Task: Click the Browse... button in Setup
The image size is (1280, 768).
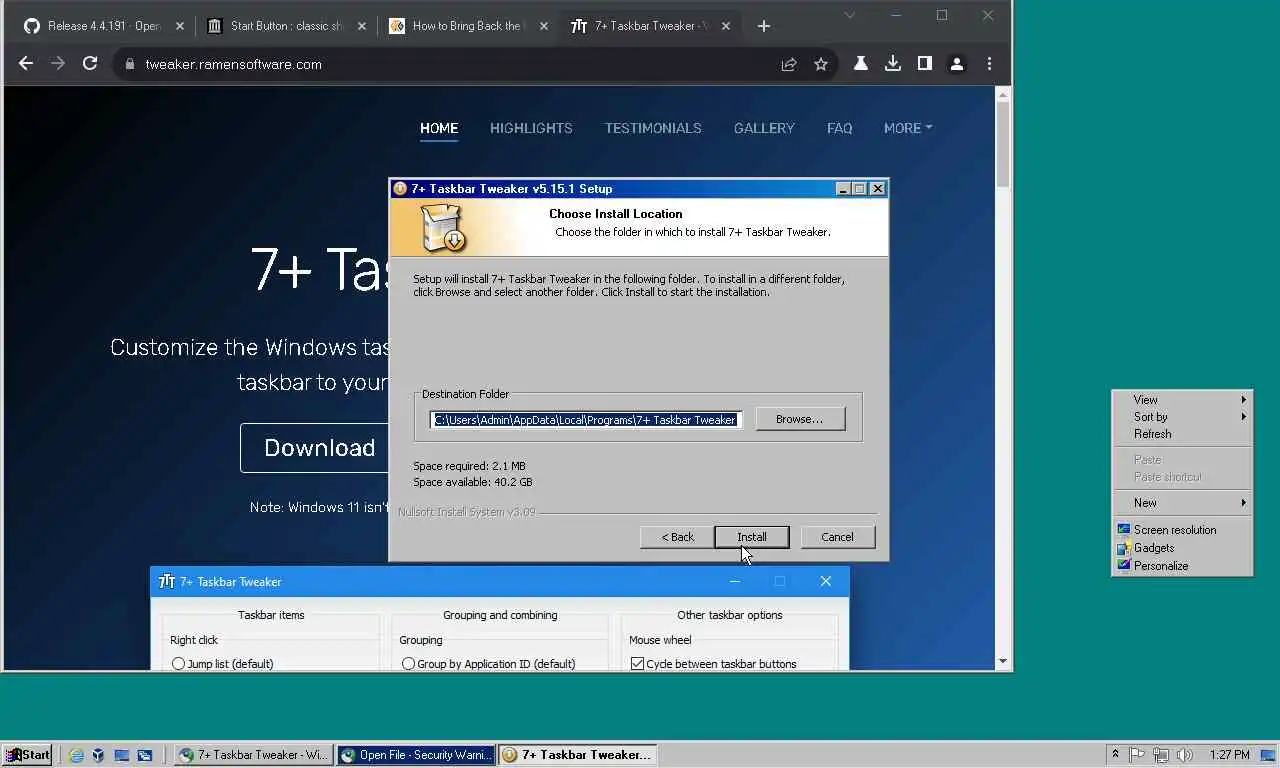Action: [800, 419]
